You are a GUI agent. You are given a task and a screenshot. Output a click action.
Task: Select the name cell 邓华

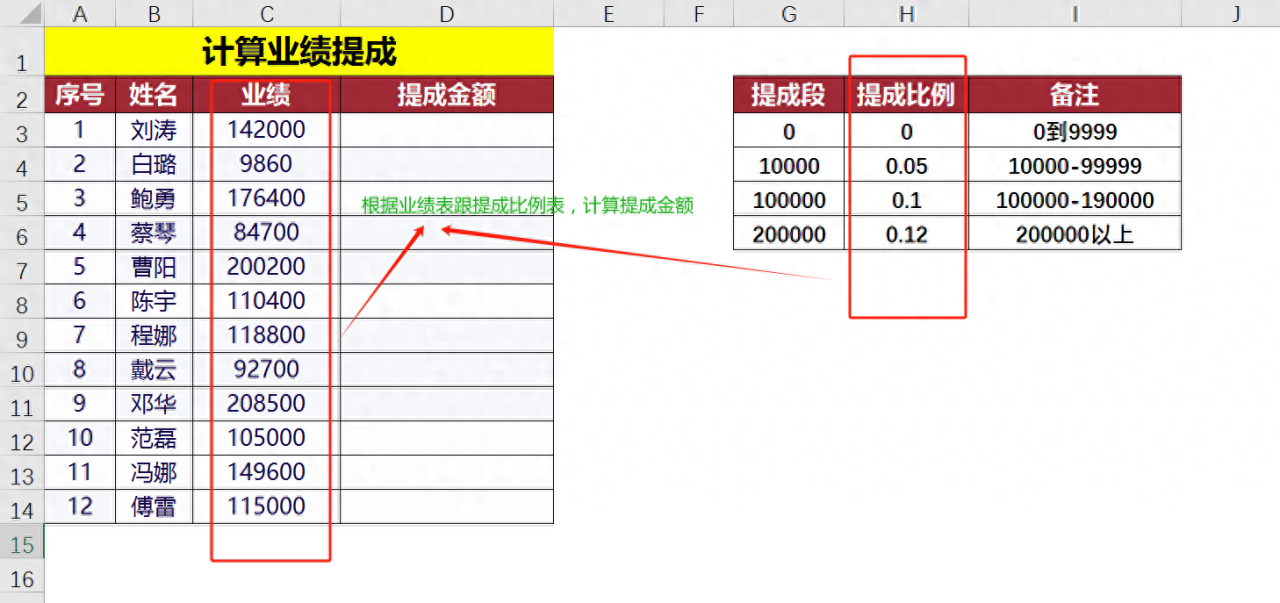154,403
